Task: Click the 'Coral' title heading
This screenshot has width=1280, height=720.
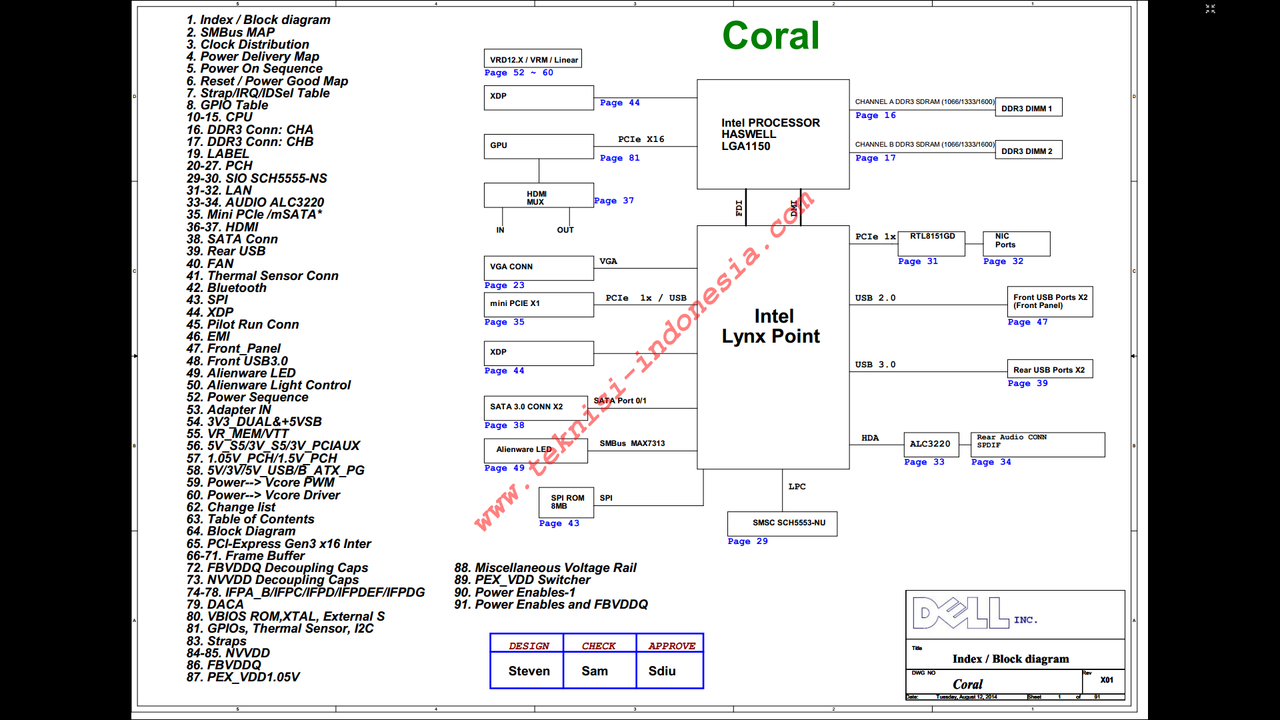Action: click(x=771, y=35)
